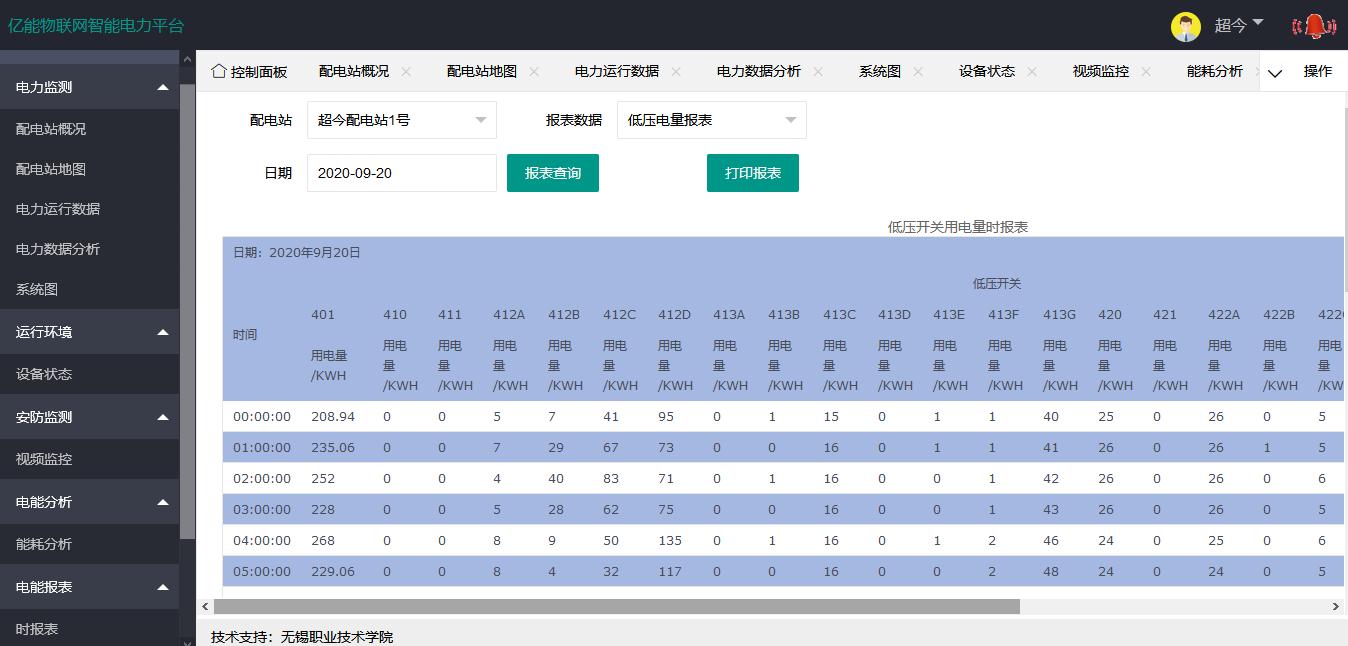
Task: Switch to the 电力数据分析 tab
Action: coord(758,71)
